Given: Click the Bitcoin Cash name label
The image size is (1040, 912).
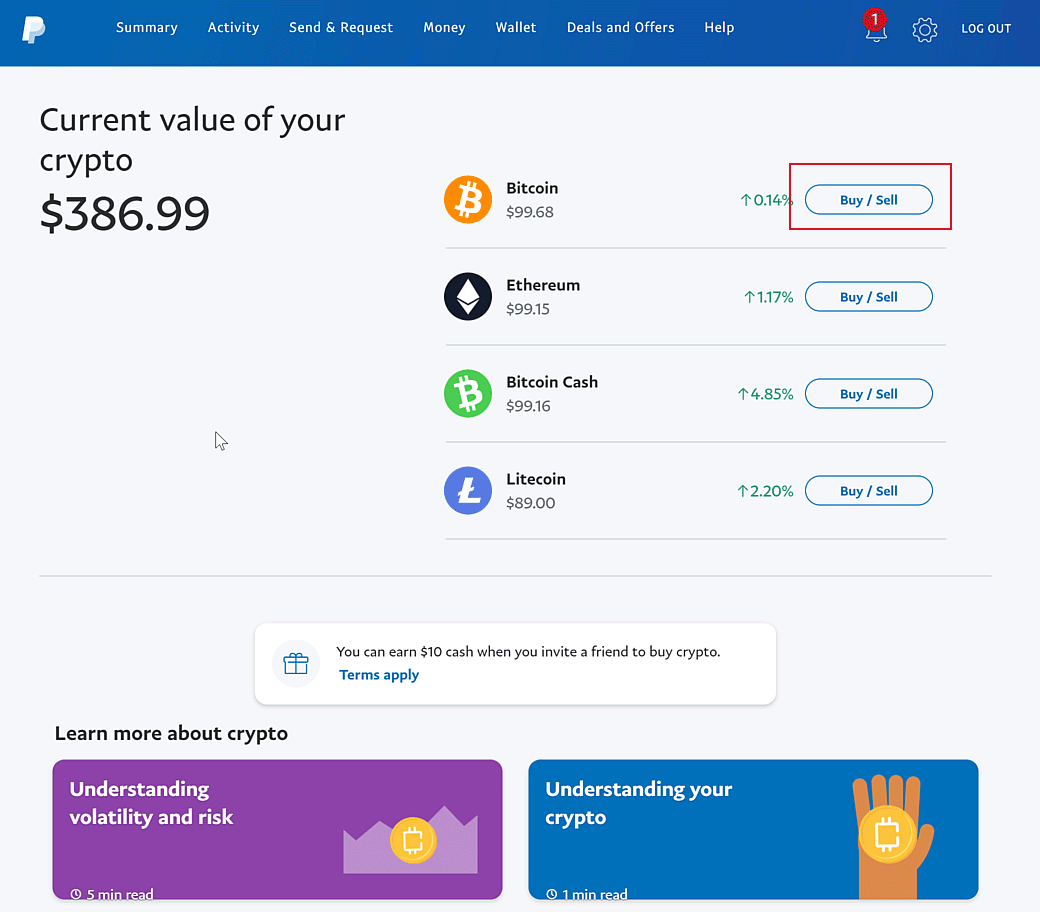Looking at the screenshot, I should tap(552, 382).
